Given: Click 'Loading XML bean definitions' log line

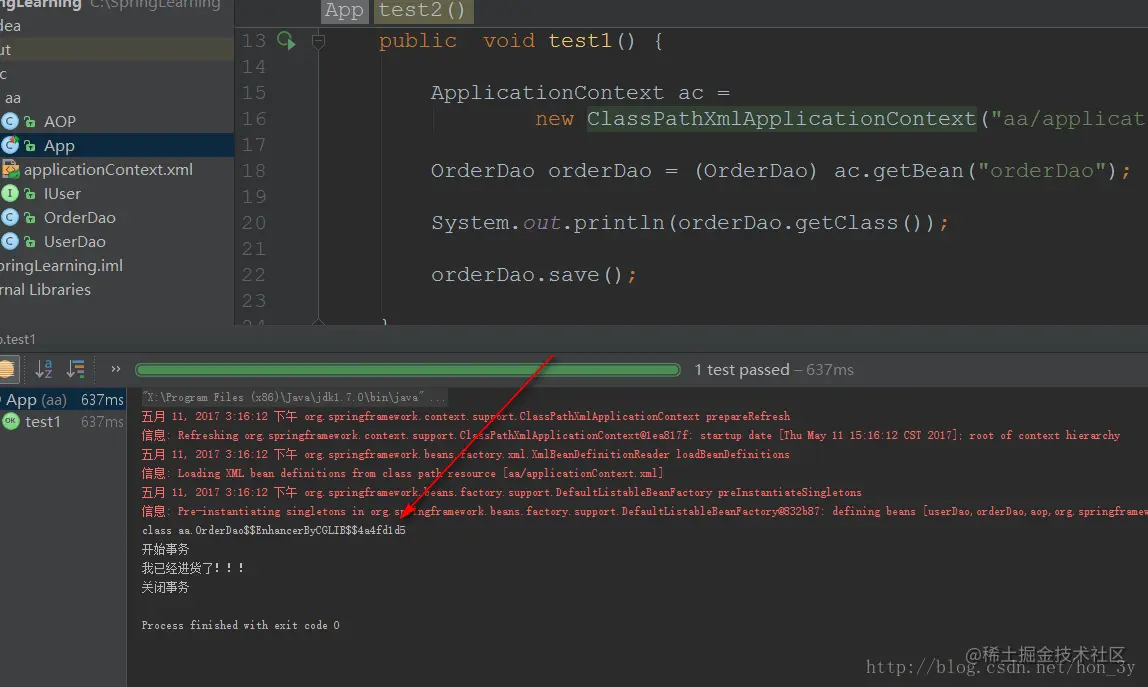Looking at the screenshot, I should tap(402, 473).
